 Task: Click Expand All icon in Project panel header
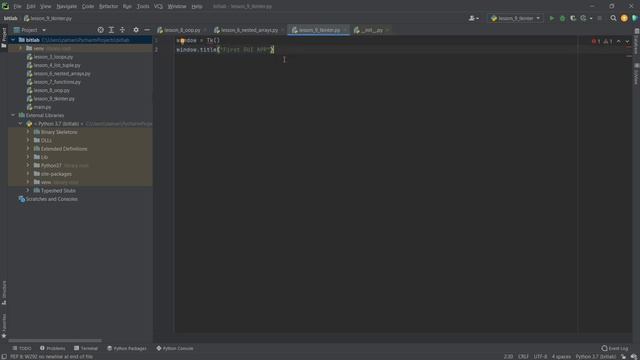111,30
